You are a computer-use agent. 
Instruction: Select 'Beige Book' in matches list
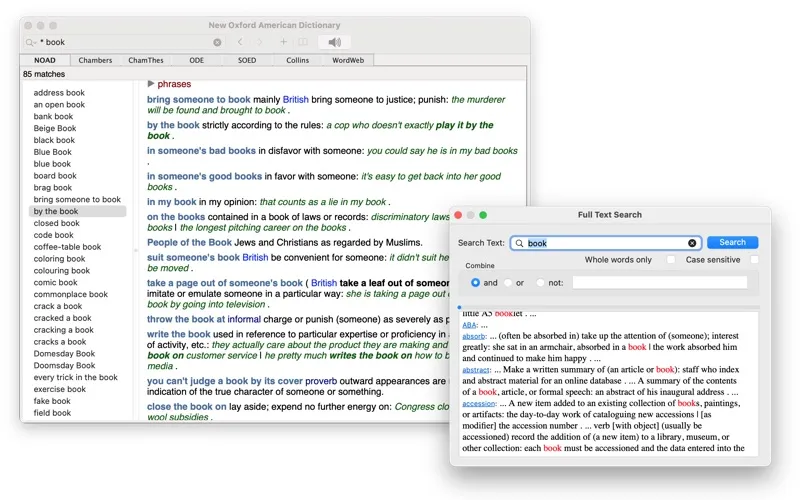(55, 128)
